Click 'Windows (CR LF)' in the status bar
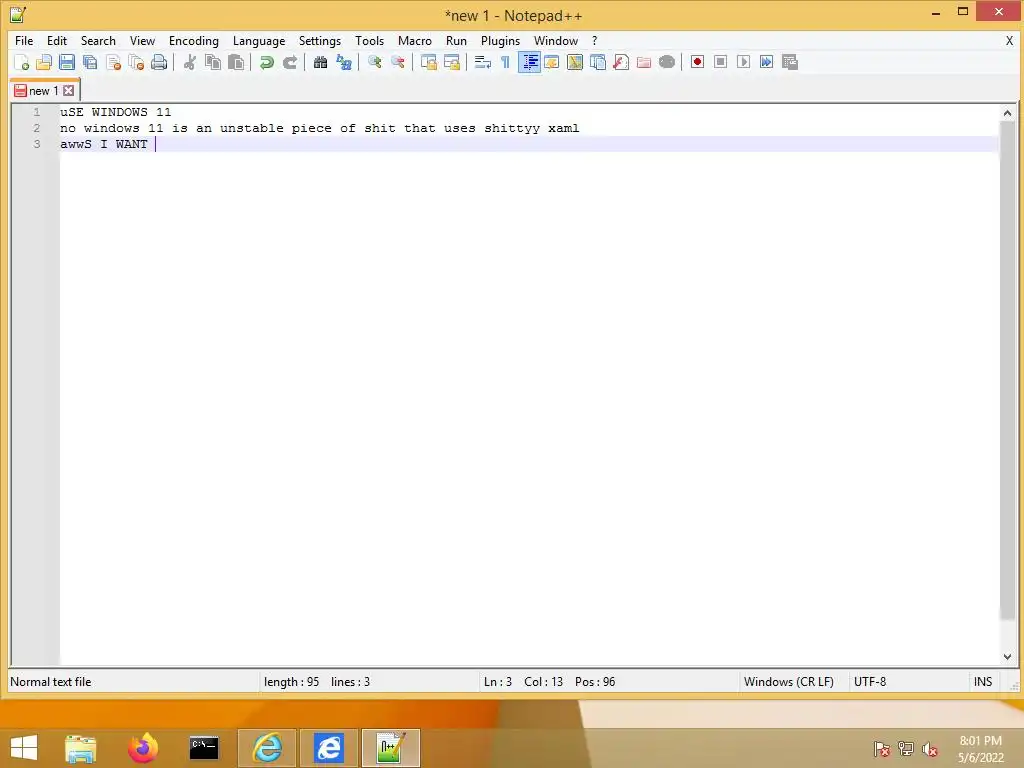 pos(789,682)
